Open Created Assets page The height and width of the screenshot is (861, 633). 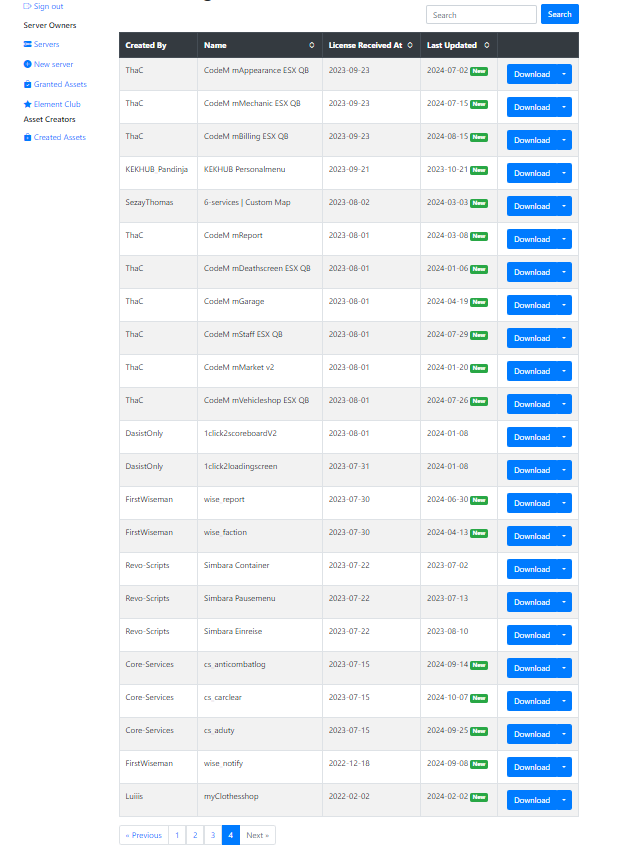[59, 137]
